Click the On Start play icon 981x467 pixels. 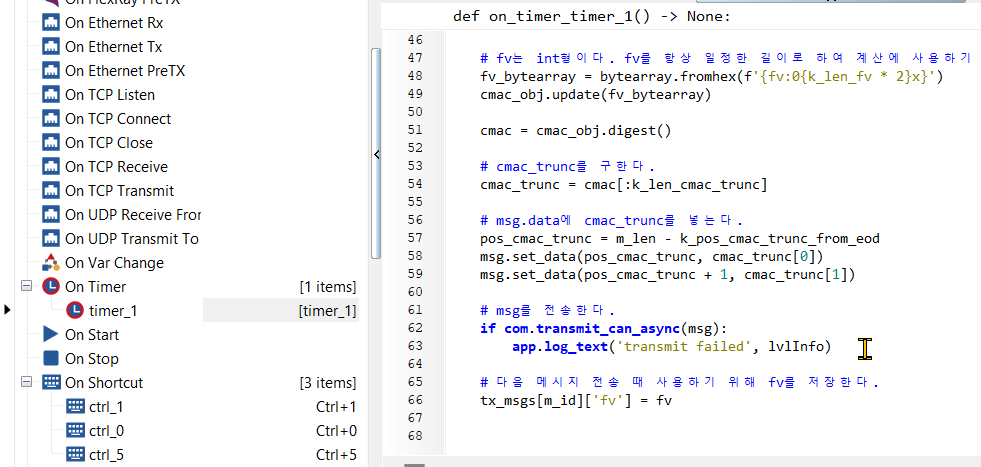[51, 335]
